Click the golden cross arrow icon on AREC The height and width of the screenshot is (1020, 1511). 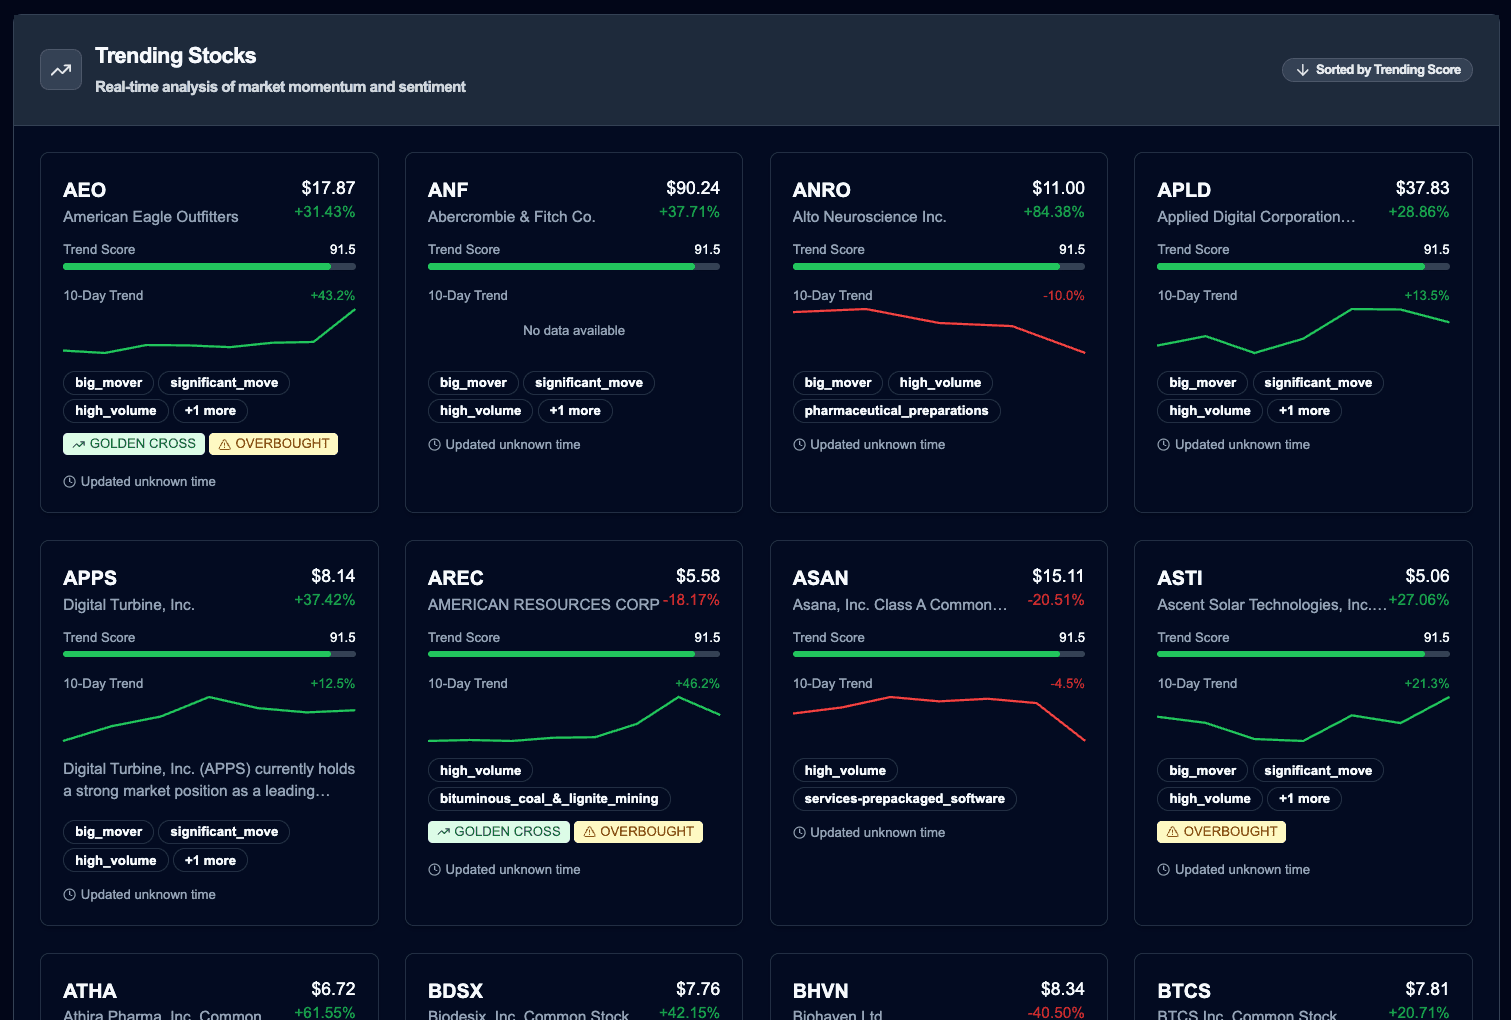[443, 831]
